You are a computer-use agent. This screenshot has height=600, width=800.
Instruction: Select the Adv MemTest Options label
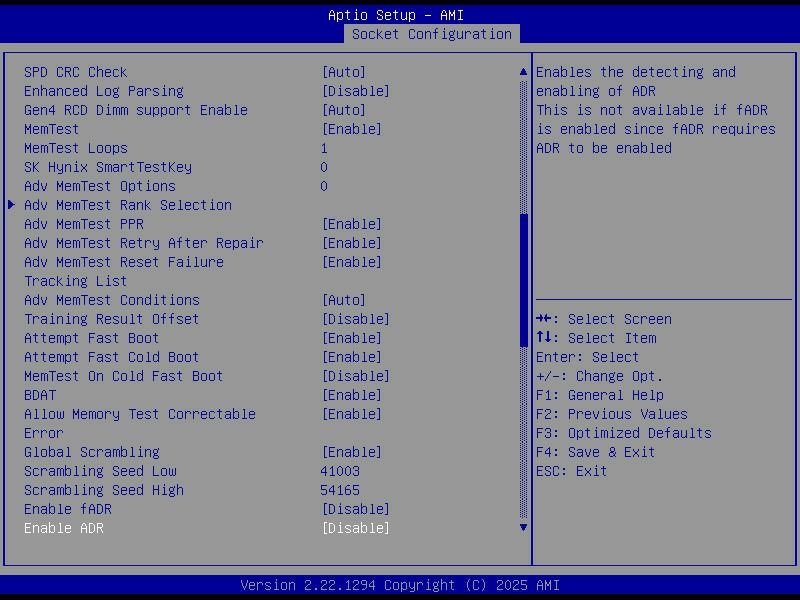(99, 186)
